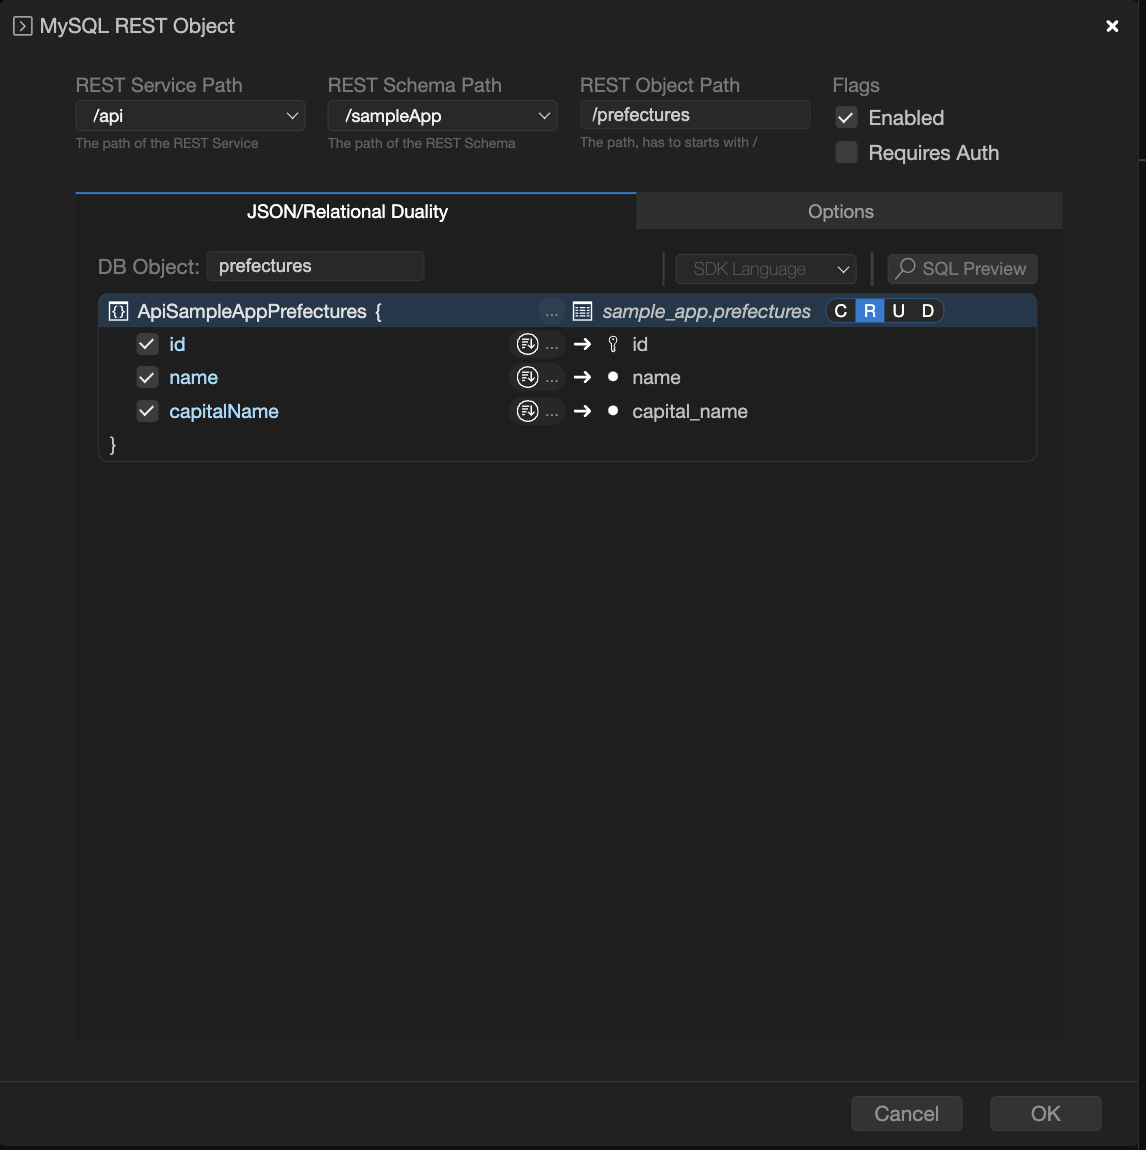This screenshot has width=1146, height=1150.
Task: Open the ellipsis options on the ApiSampleAppPrefectures row
Action: [x=551, y=312]
